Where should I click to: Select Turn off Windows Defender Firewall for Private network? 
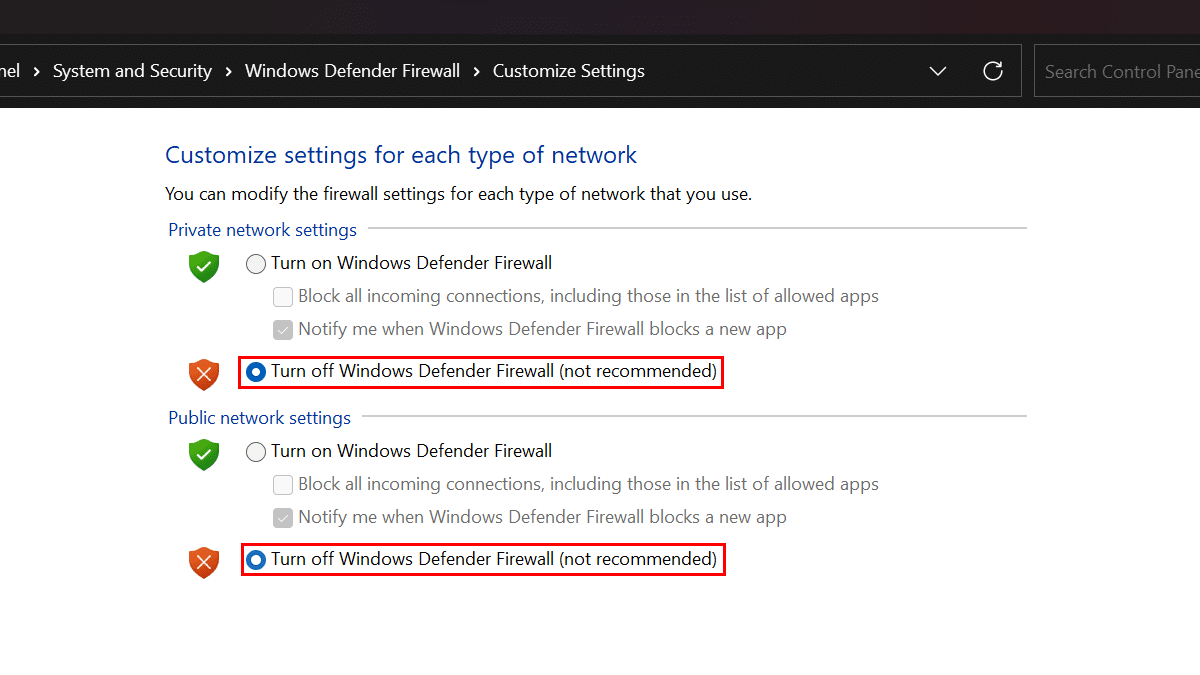[x=256, y=371]
